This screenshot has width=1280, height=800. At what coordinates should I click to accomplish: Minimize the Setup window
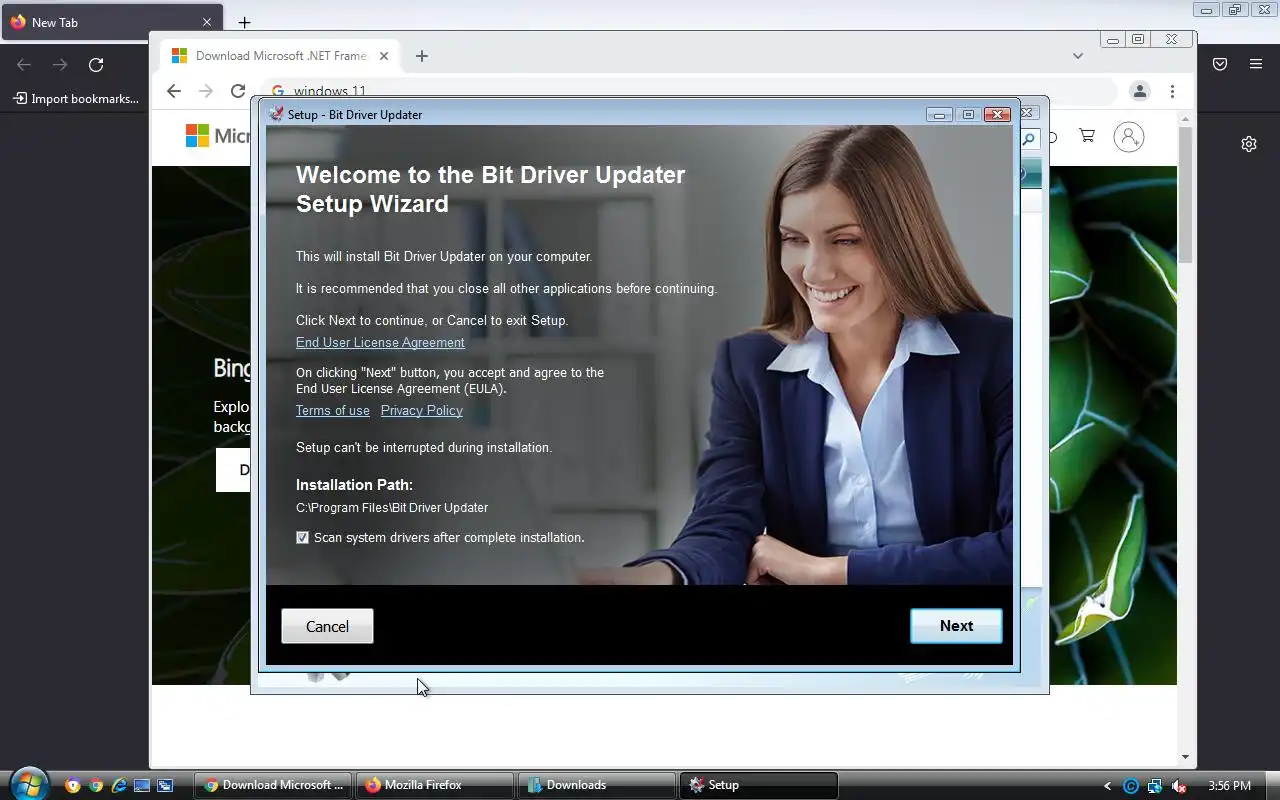click(x=938, y=114)
